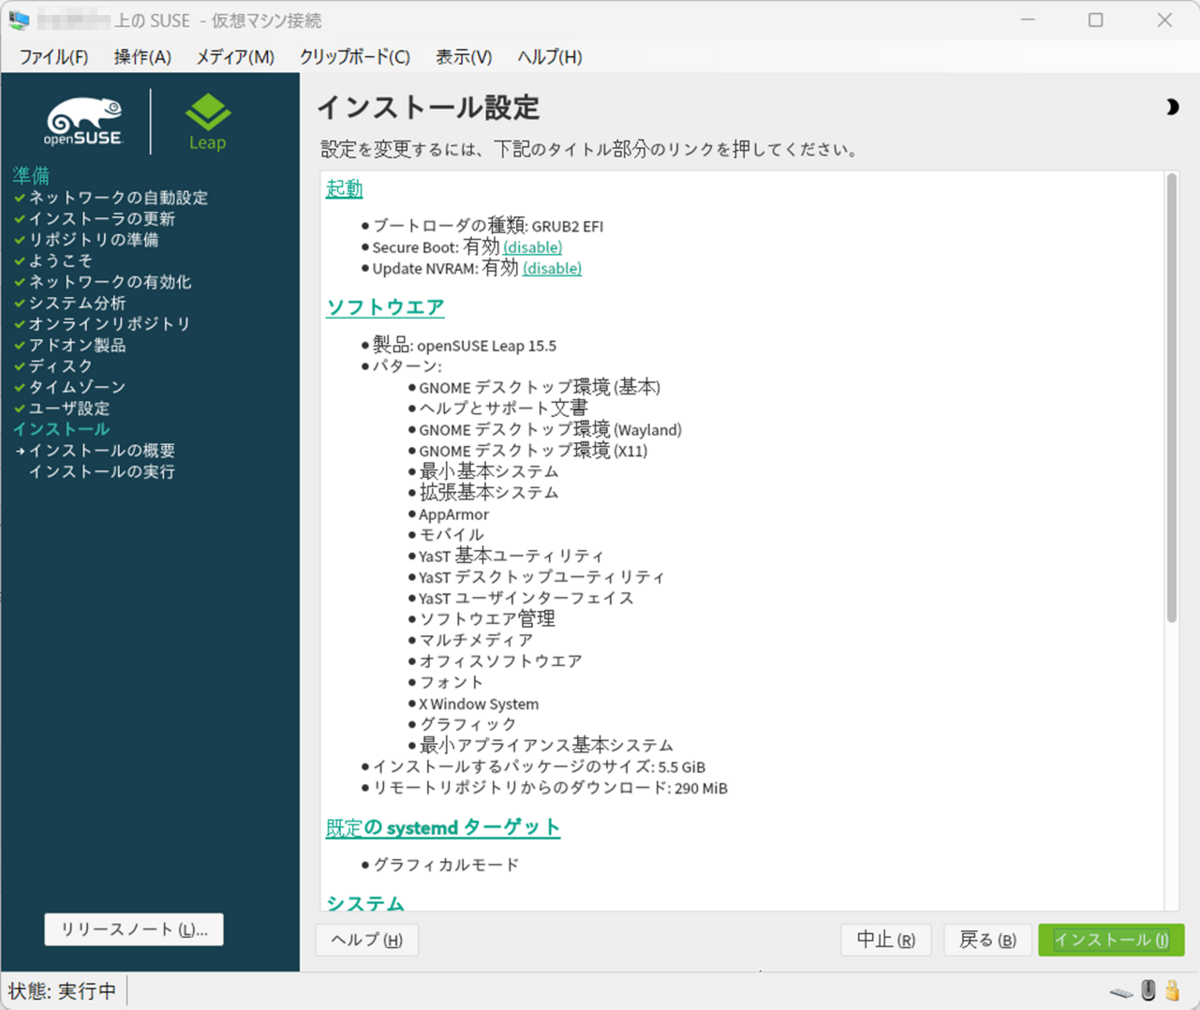Open the システム settings link

coord(365,903)
